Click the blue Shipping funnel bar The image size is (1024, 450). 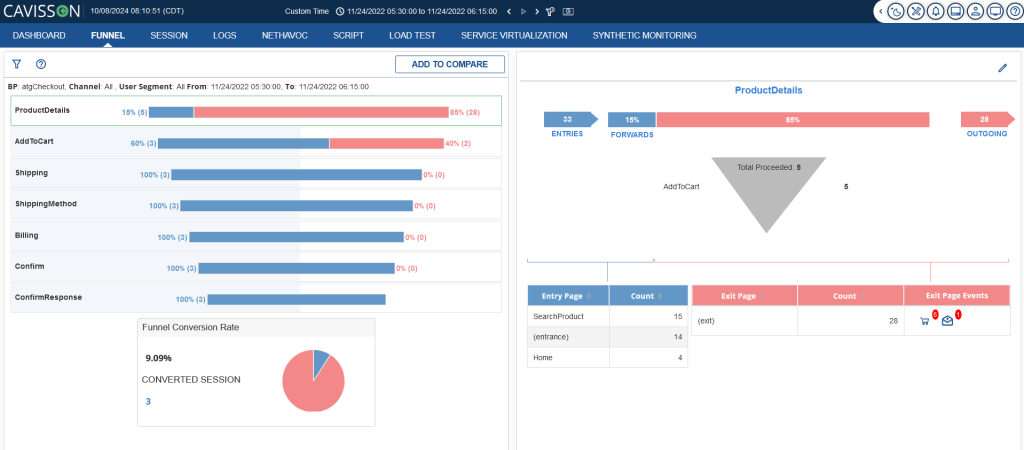click(296, 174)
